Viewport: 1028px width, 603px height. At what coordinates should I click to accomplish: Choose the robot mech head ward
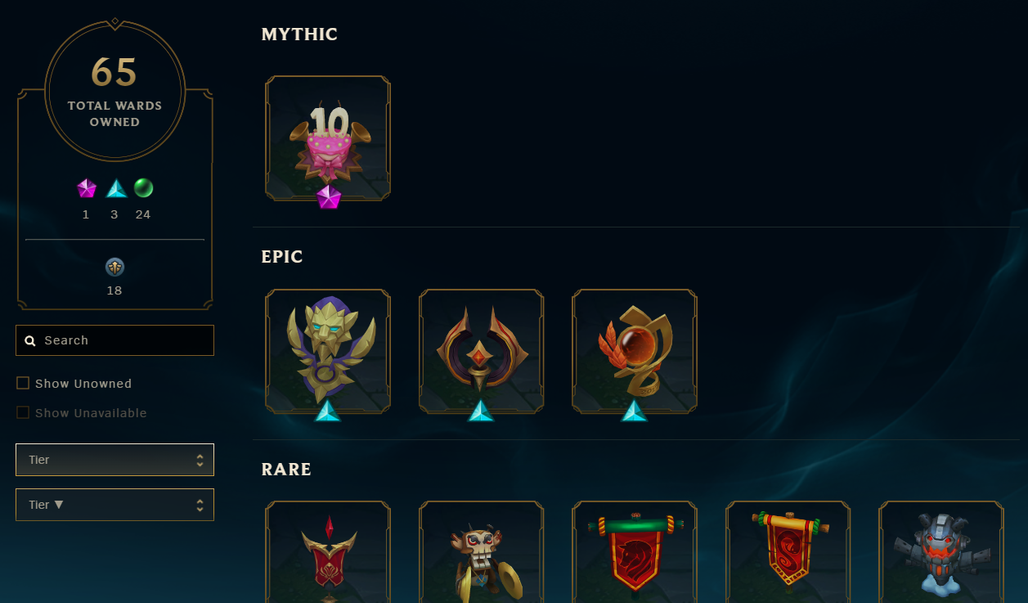pyautogui.click(x=941, y=552)
